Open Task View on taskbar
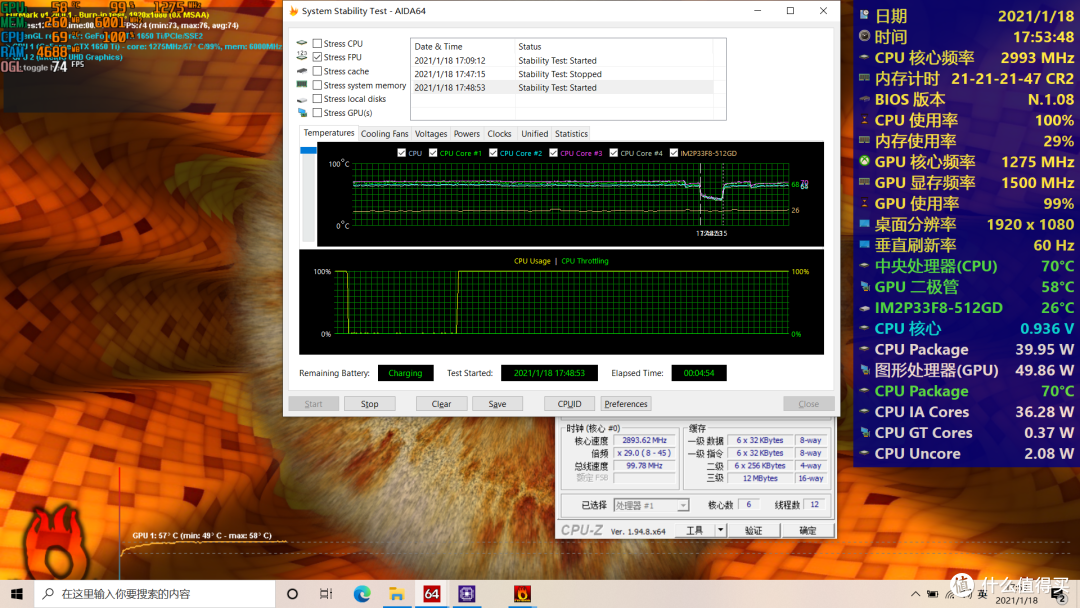This screenshot has height=608, width=1080. click(x=326, y=594)
